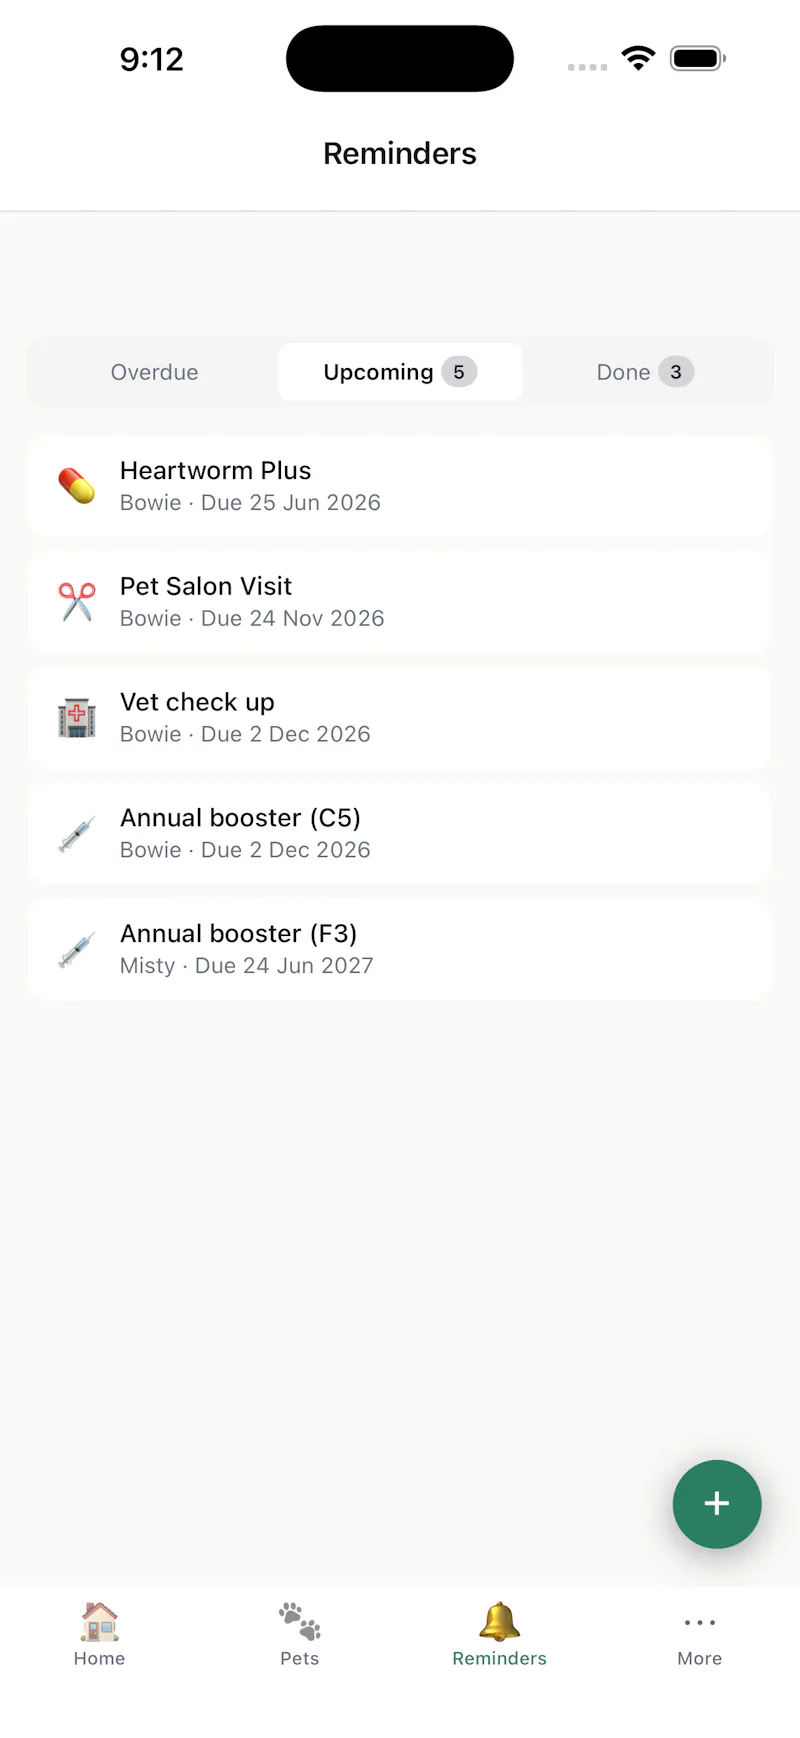Viewport: 800px width, 1738px height.
Task: Tap the pill icon for Heartworm Plus
Action: [x=77, y=486]
